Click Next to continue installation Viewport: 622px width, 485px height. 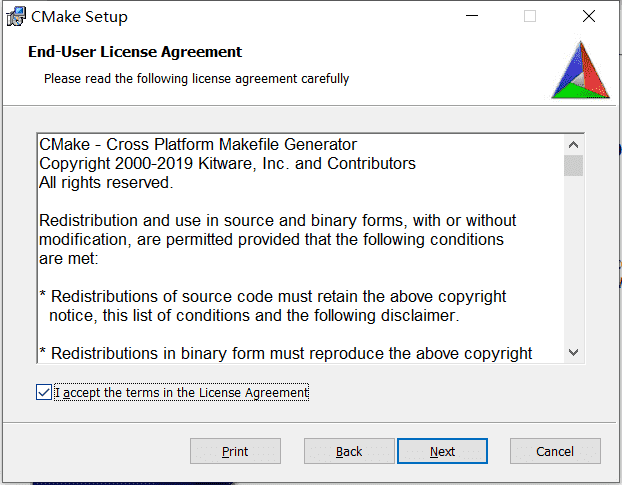pyautogui.click(x=442, y=451)
